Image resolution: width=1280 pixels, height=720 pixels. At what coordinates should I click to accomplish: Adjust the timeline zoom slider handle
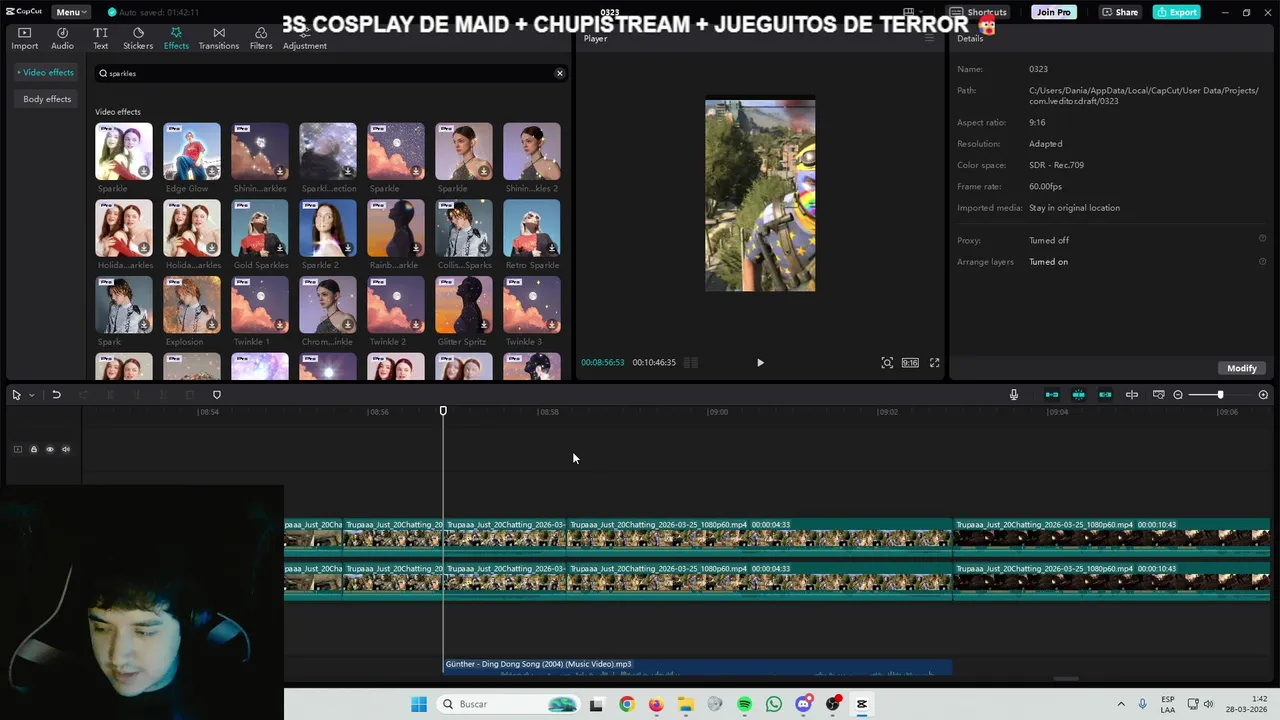[1220, 395]
